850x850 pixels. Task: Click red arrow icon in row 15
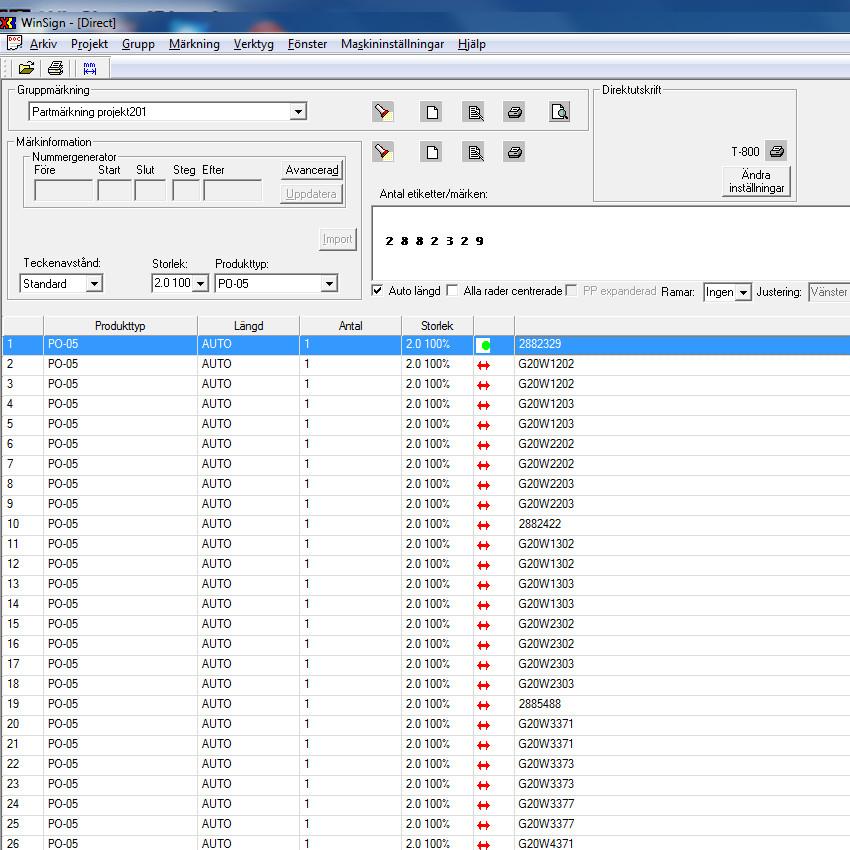click(x=483, y=625)
